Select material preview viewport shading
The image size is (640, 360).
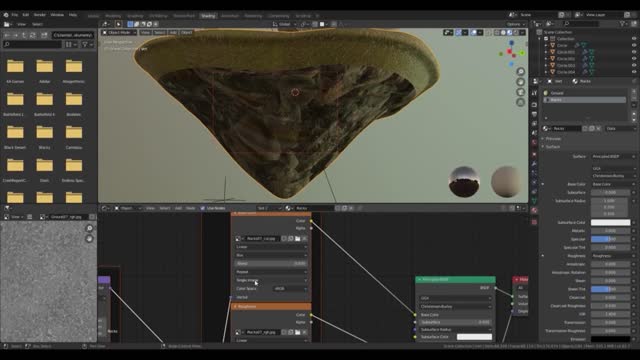(510, 32)
